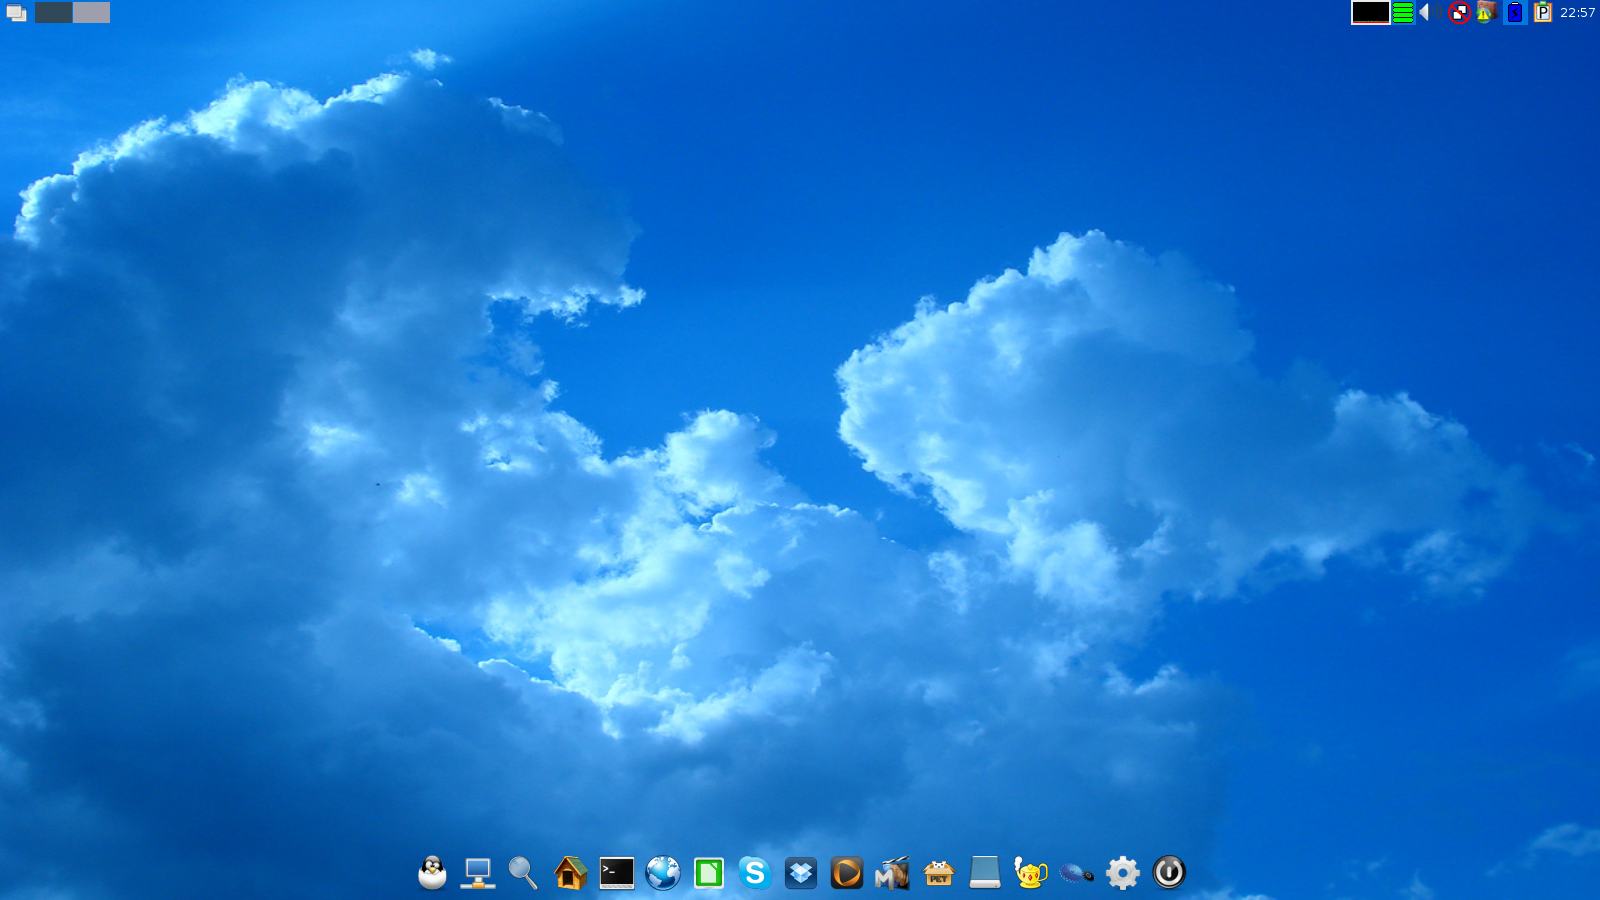Open the penguin-in-egg menu icon in the dock

click(432, 873)
